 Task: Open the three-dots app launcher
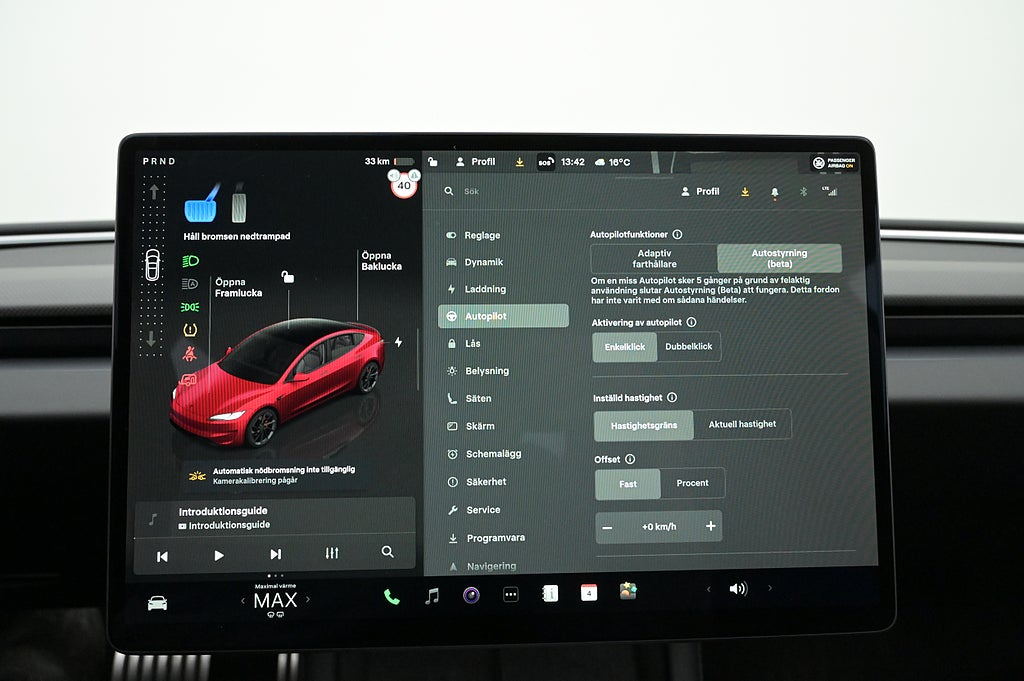[x=510, y=594]
